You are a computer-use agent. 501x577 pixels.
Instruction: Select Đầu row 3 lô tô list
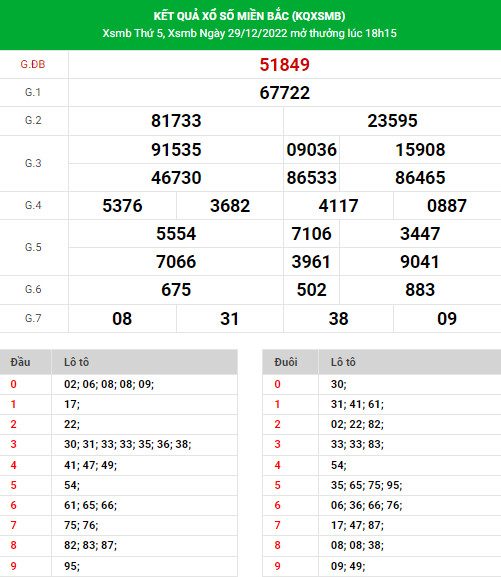point(127,444)
